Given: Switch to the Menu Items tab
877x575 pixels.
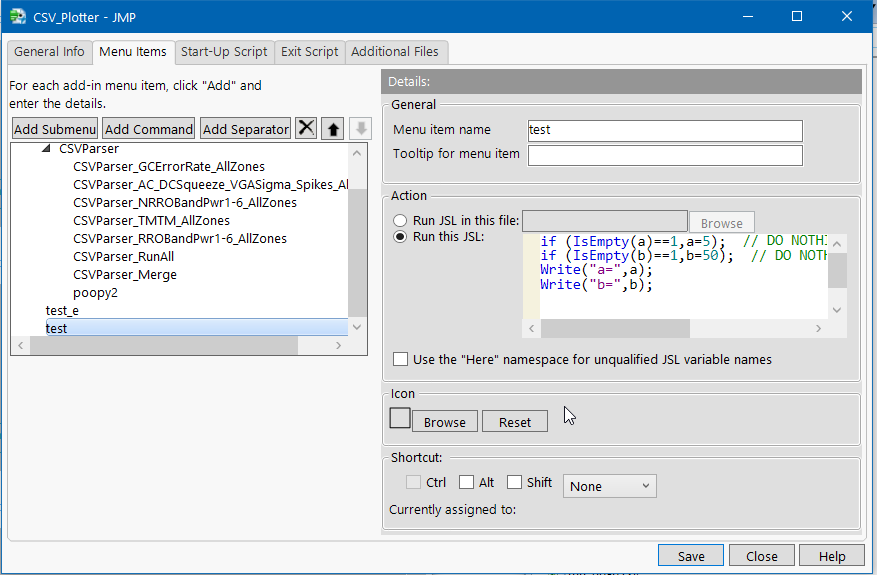Looking at the screenshot, I should [x=133, y=51].
